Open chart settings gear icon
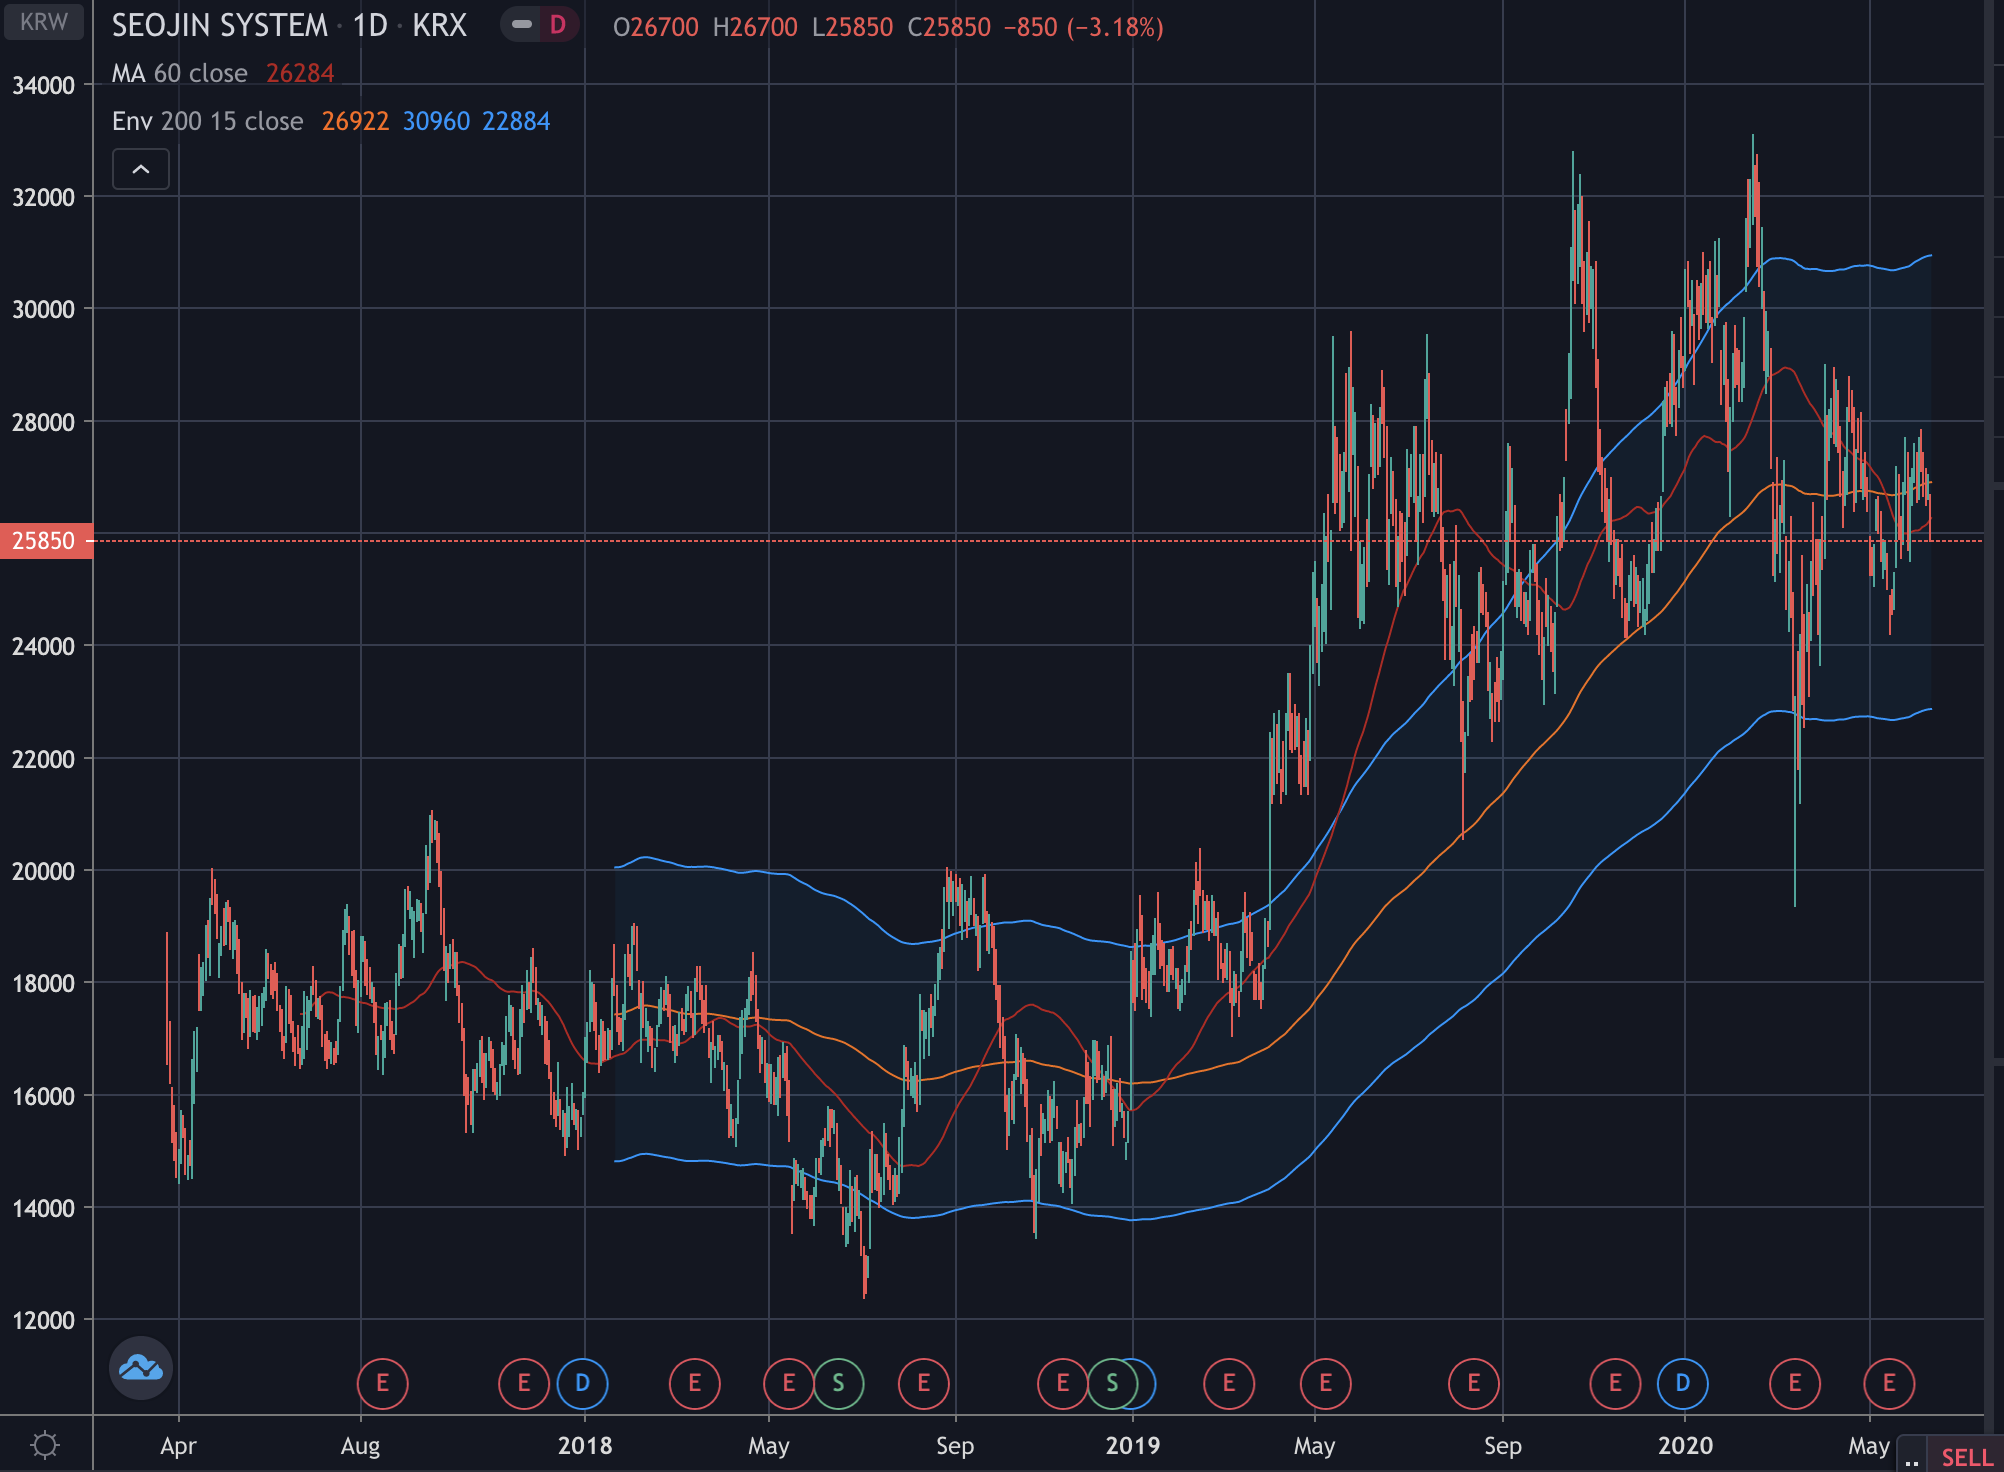The image size is (2004, 1472). [x=45, y=1445]
